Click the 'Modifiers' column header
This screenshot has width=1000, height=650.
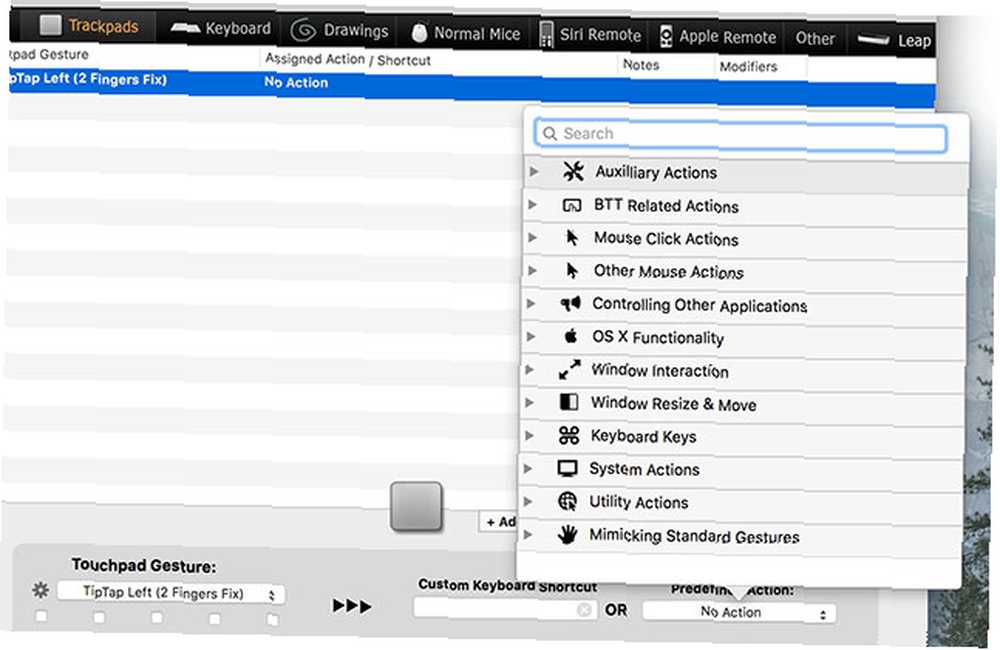(748, 66)
